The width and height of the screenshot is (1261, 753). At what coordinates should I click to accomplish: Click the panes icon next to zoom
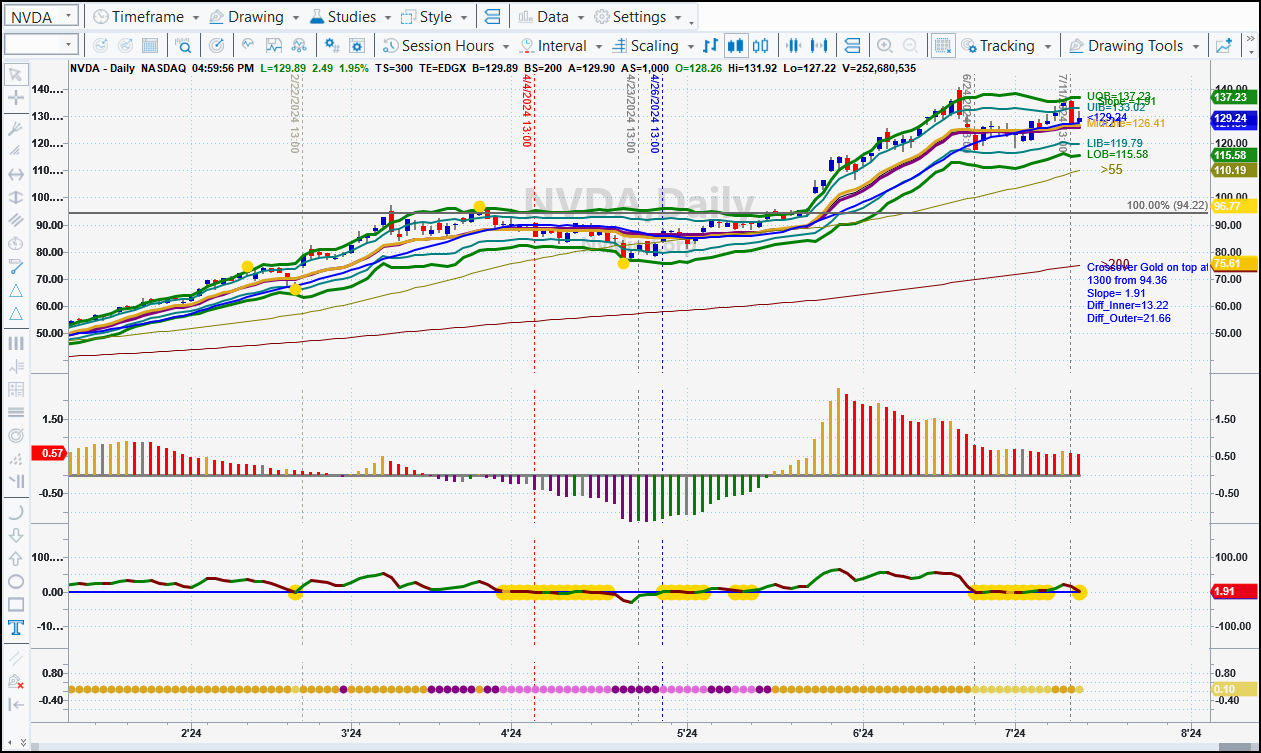coord(852,46)
